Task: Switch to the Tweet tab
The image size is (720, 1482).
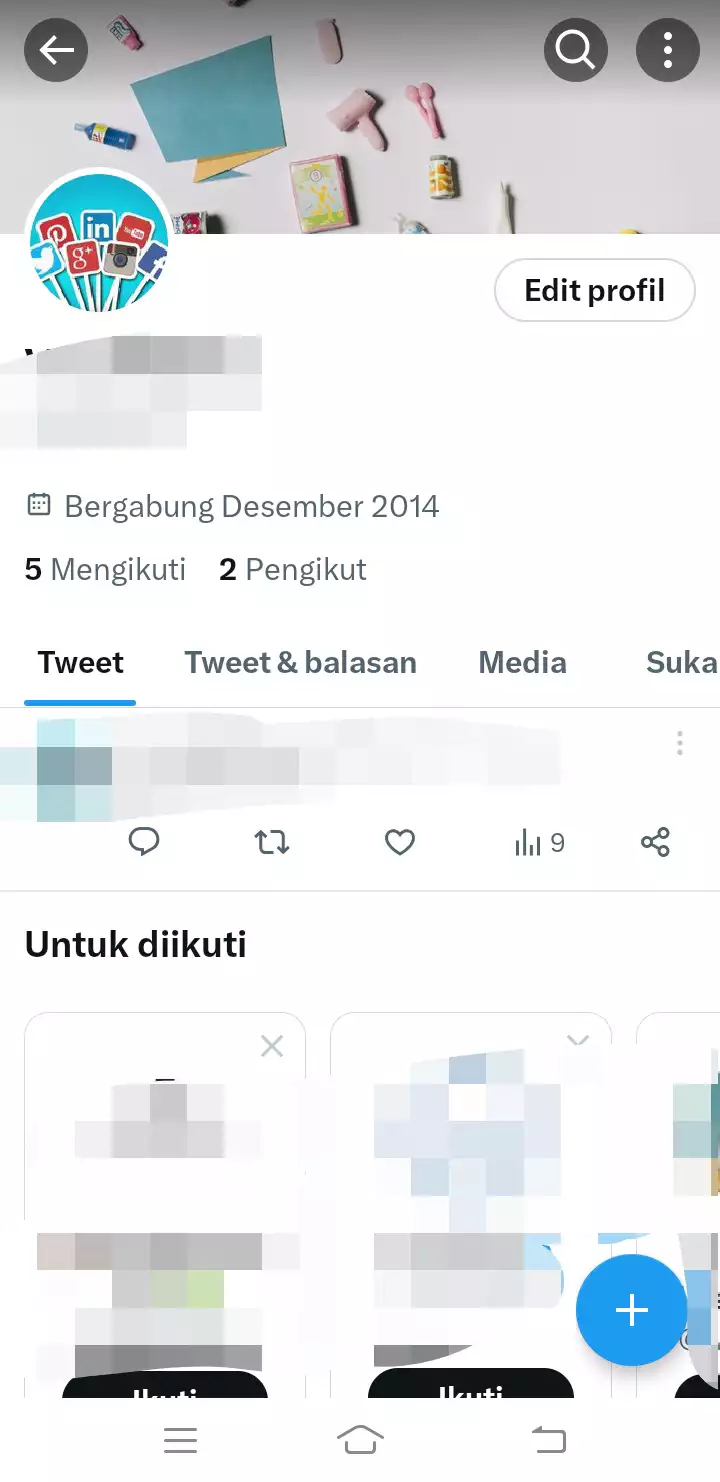Action: tap(81, 662)
